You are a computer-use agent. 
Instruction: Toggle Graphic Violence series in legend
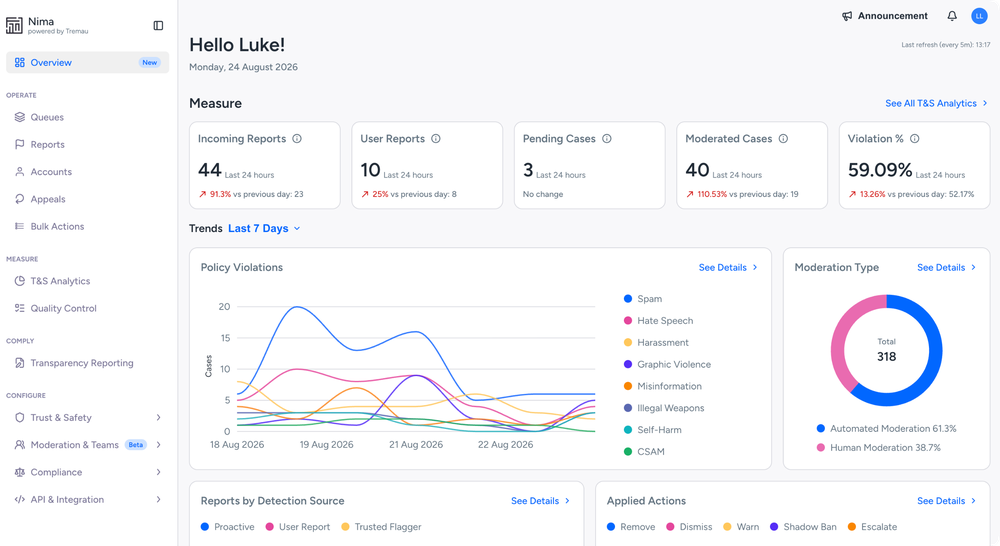pyautogui.click(x=667, y=364)
